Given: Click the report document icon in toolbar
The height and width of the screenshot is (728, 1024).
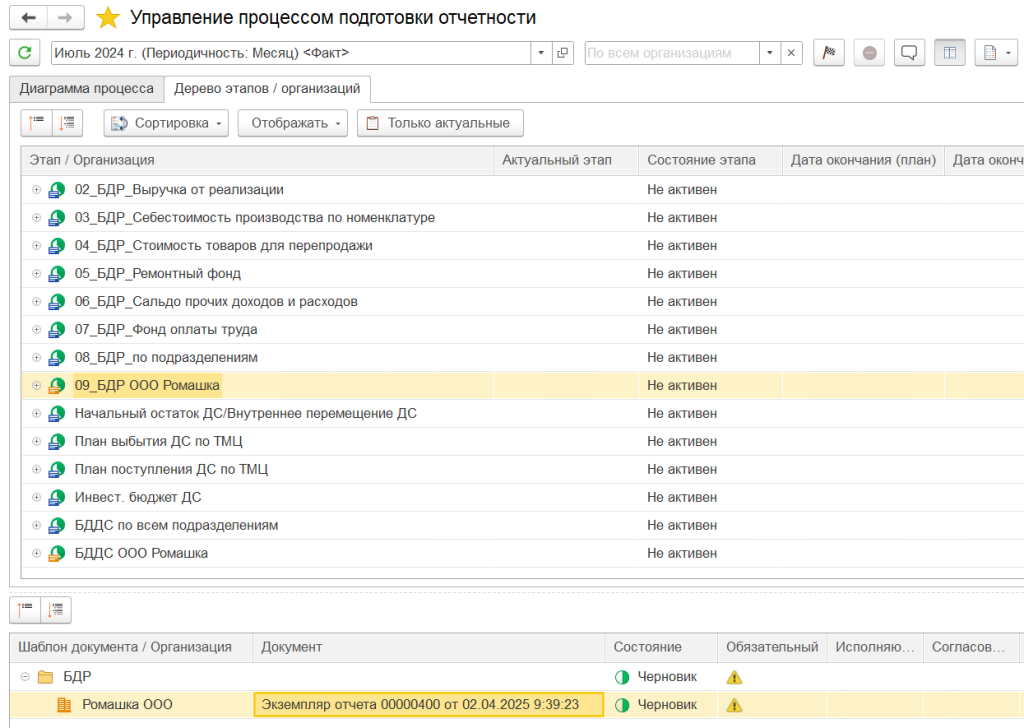Looking at the screenshot, I should tap(995, 53).
